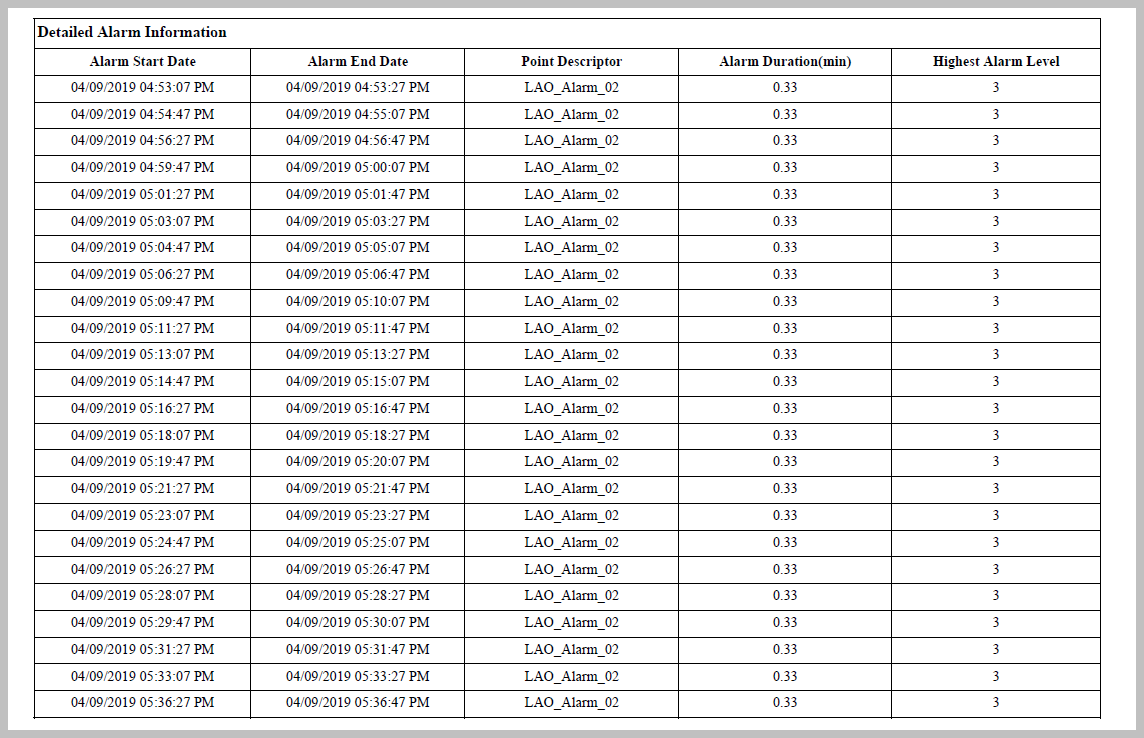Click end date 04/09/2019 05:16:47 PM
1144x738 pixels.
[x=357, y=408]
